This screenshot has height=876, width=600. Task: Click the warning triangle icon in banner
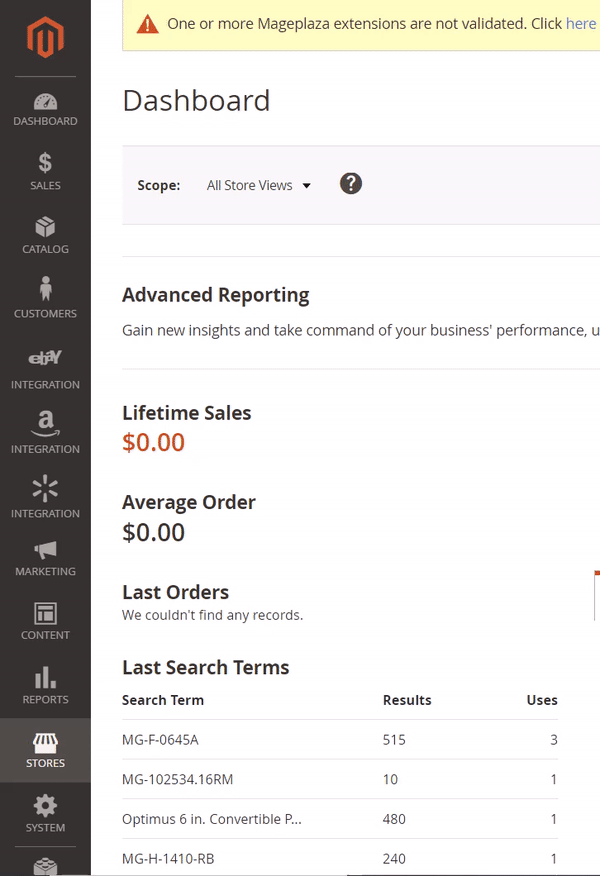click(148, 24)
